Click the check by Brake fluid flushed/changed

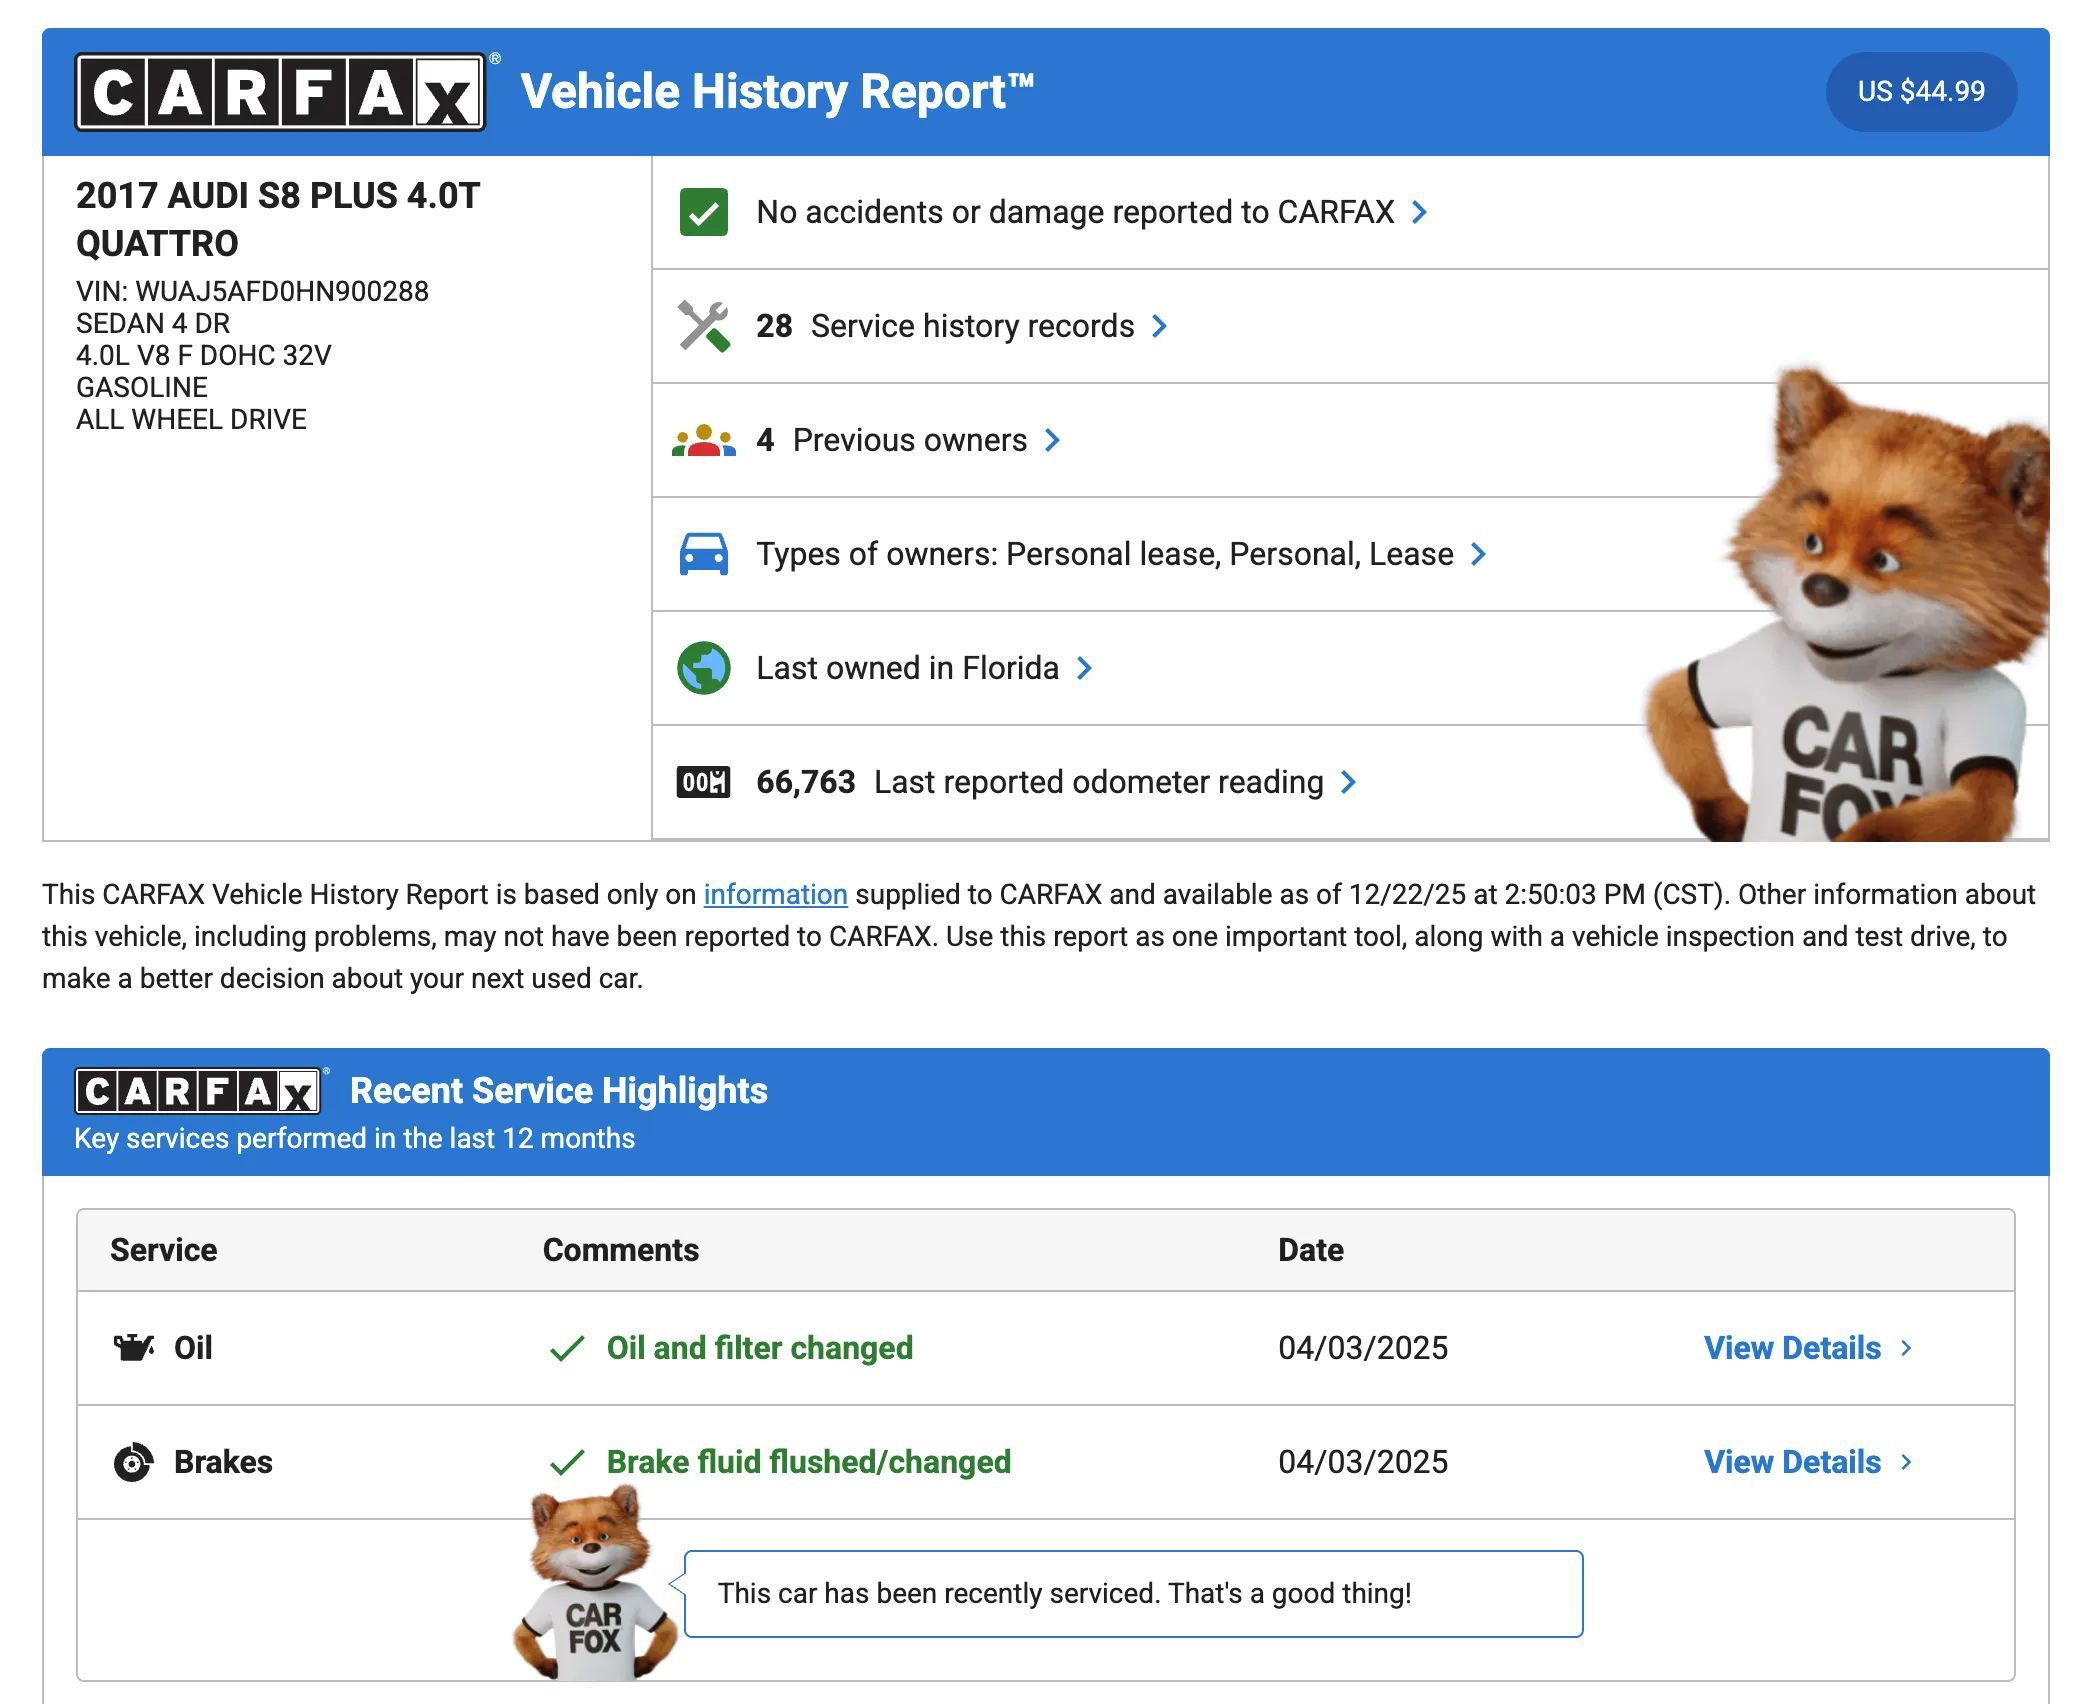point(567,1462)
